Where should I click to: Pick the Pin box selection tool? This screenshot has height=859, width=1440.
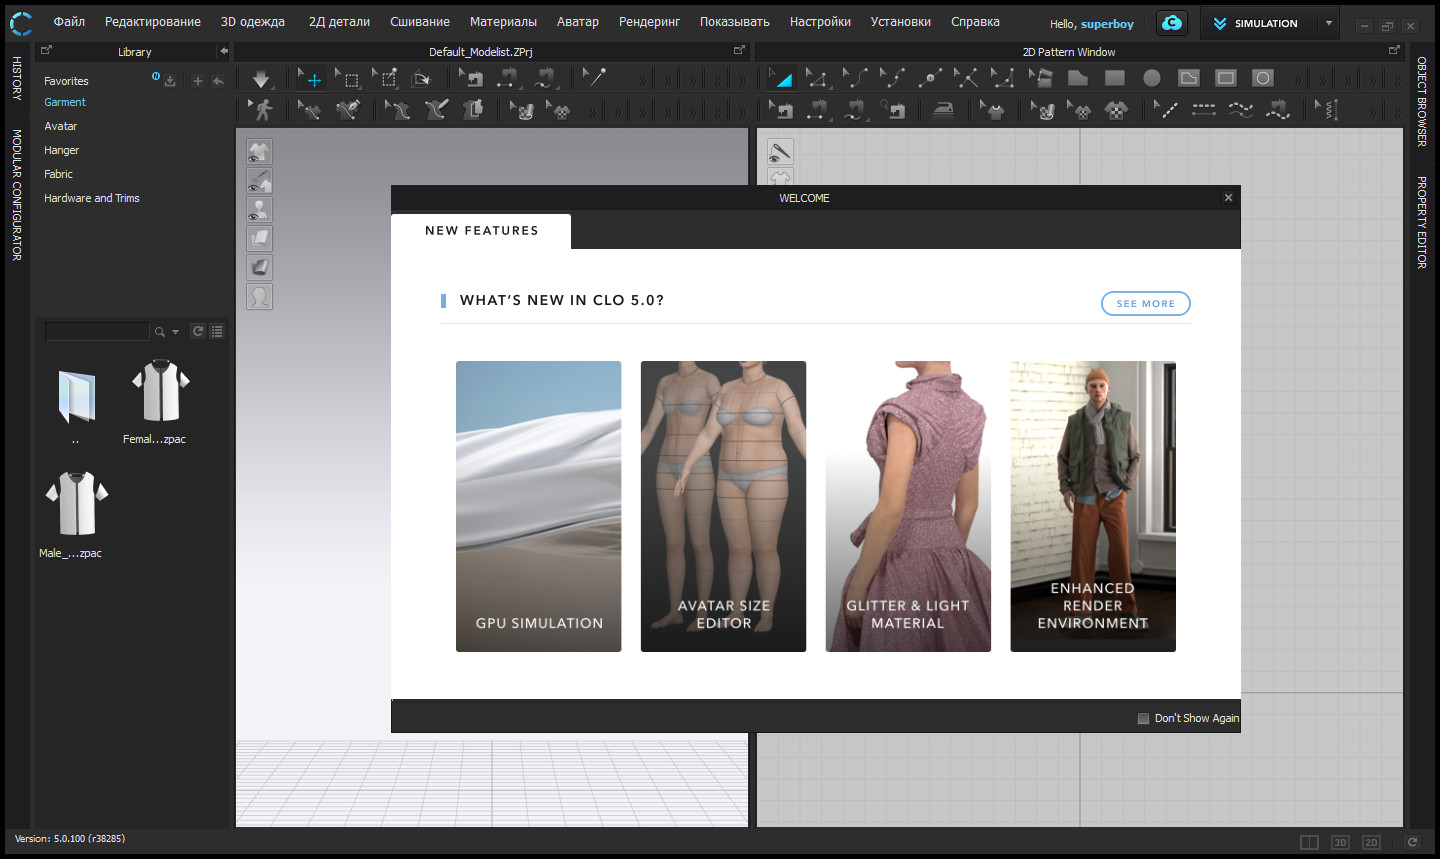click(385, 79)
